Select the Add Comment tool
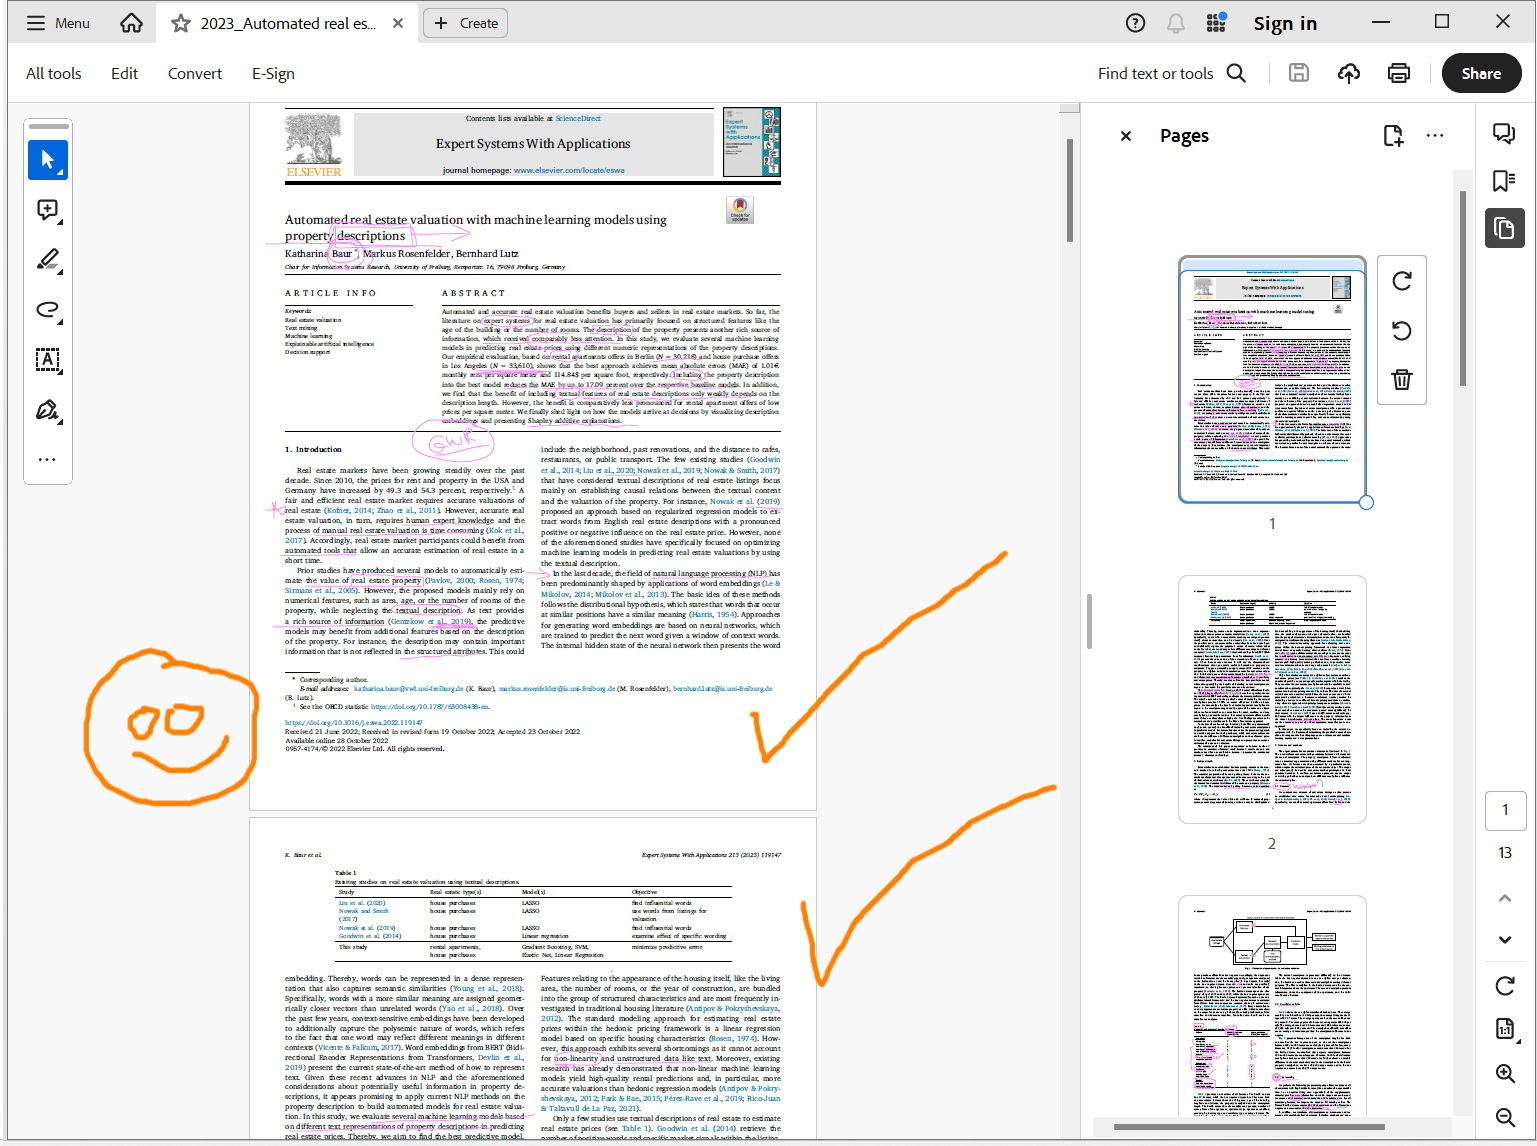The height and width of the screenshot is (1146, 1537). 48,210
